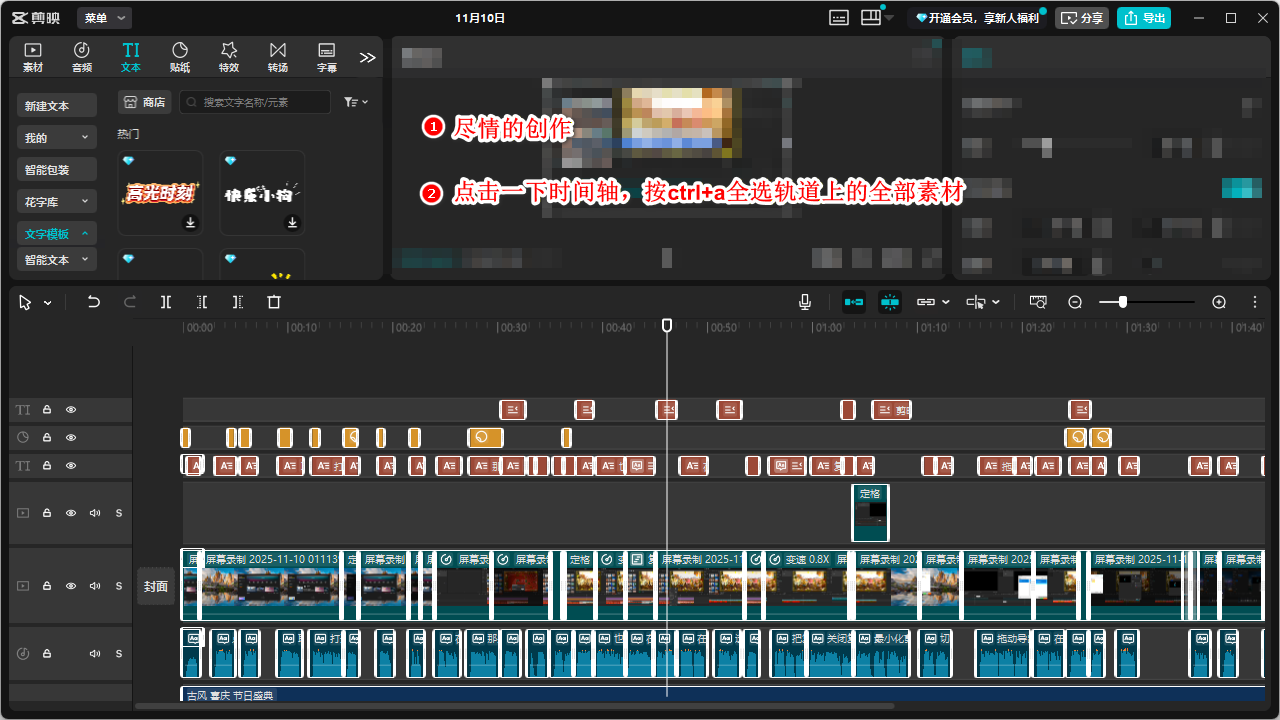Open the 贴纸 stickers panel
The image size is (1280, 720).
pos(180,57)
